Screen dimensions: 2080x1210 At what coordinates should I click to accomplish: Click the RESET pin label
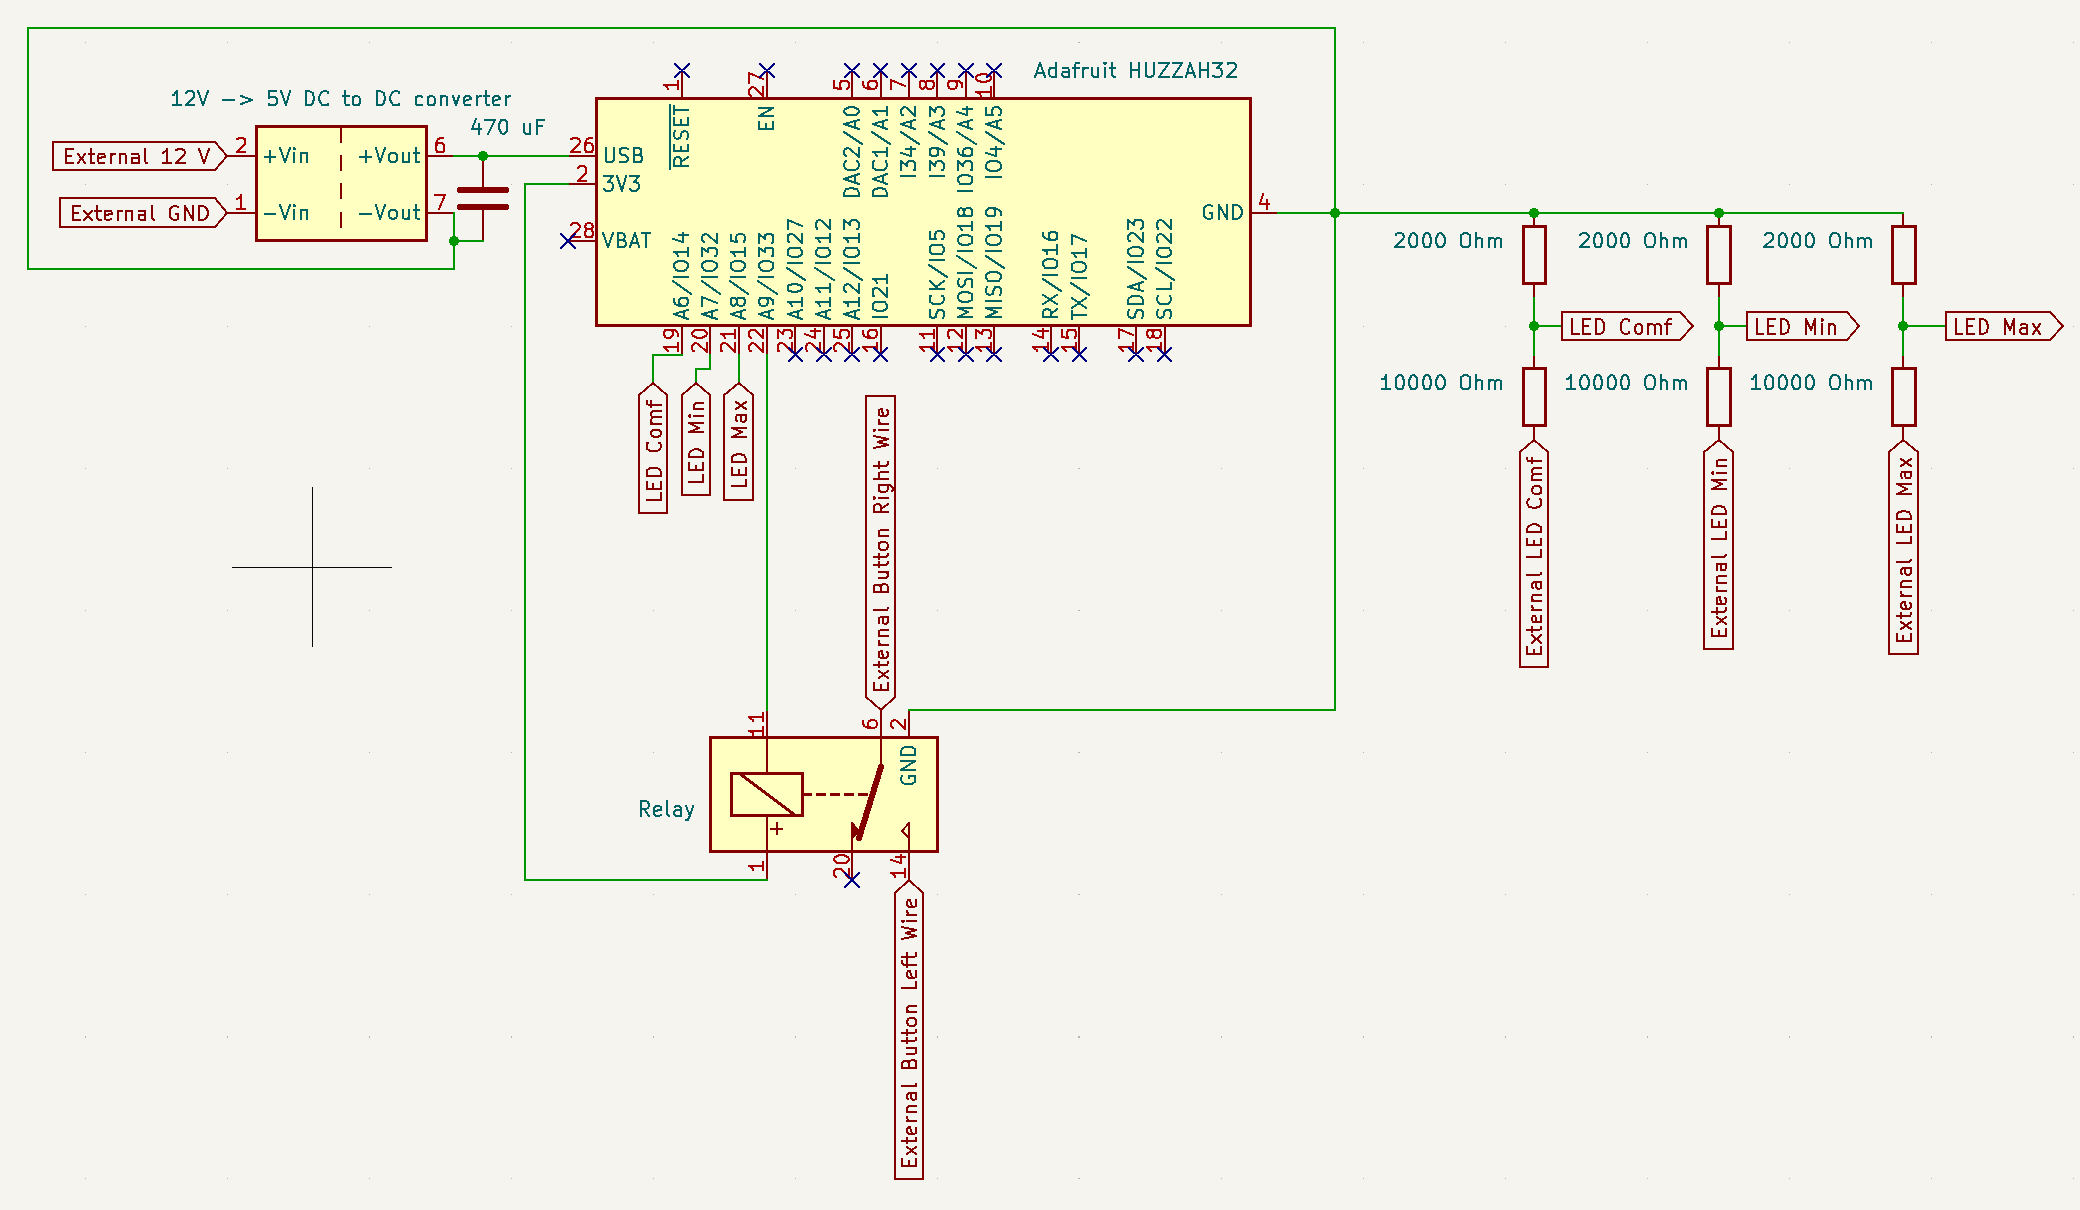(x=681, y=137)
